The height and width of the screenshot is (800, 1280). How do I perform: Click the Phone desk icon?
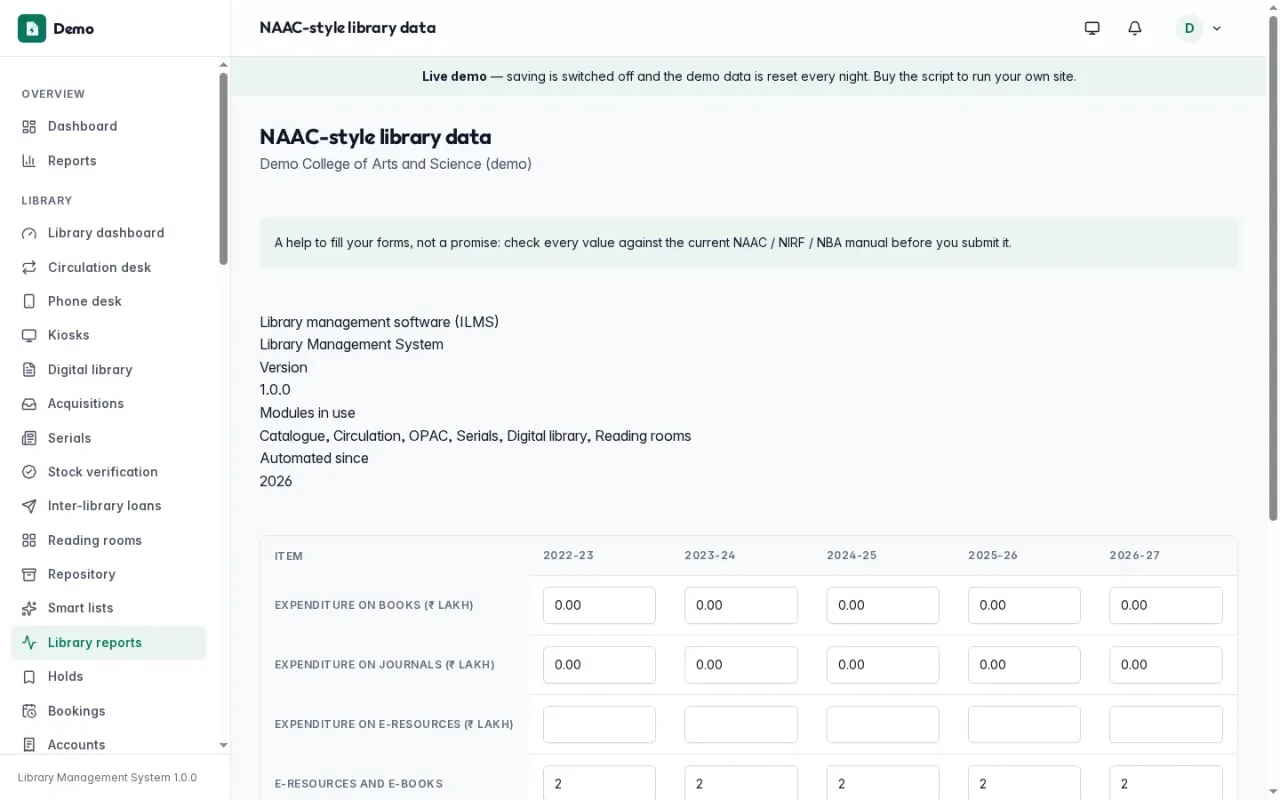(29, 301)
